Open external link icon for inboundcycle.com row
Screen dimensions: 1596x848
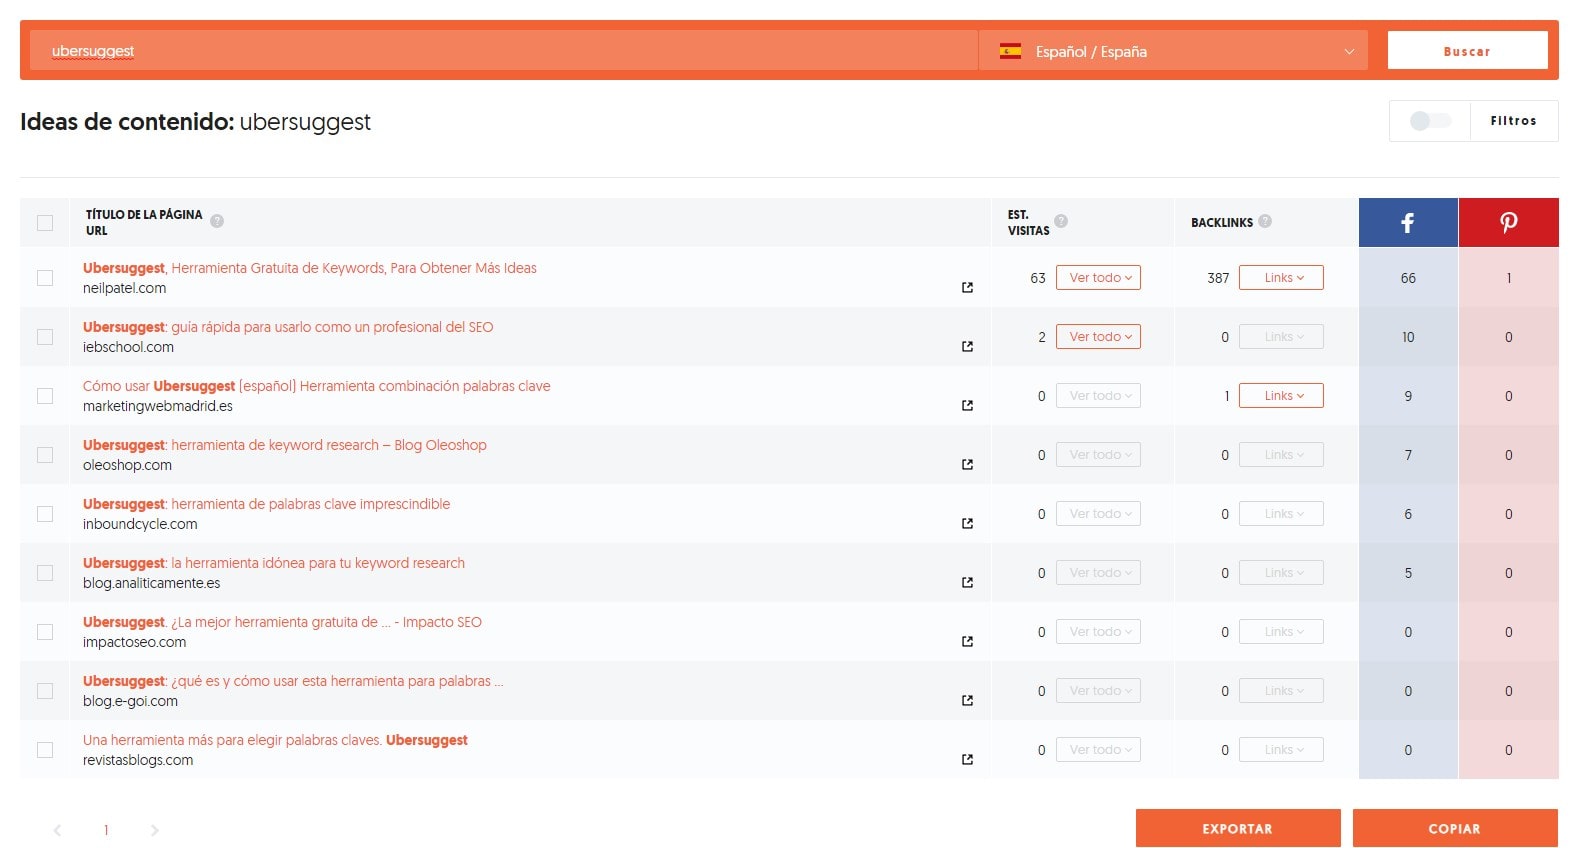pos(967,523)
